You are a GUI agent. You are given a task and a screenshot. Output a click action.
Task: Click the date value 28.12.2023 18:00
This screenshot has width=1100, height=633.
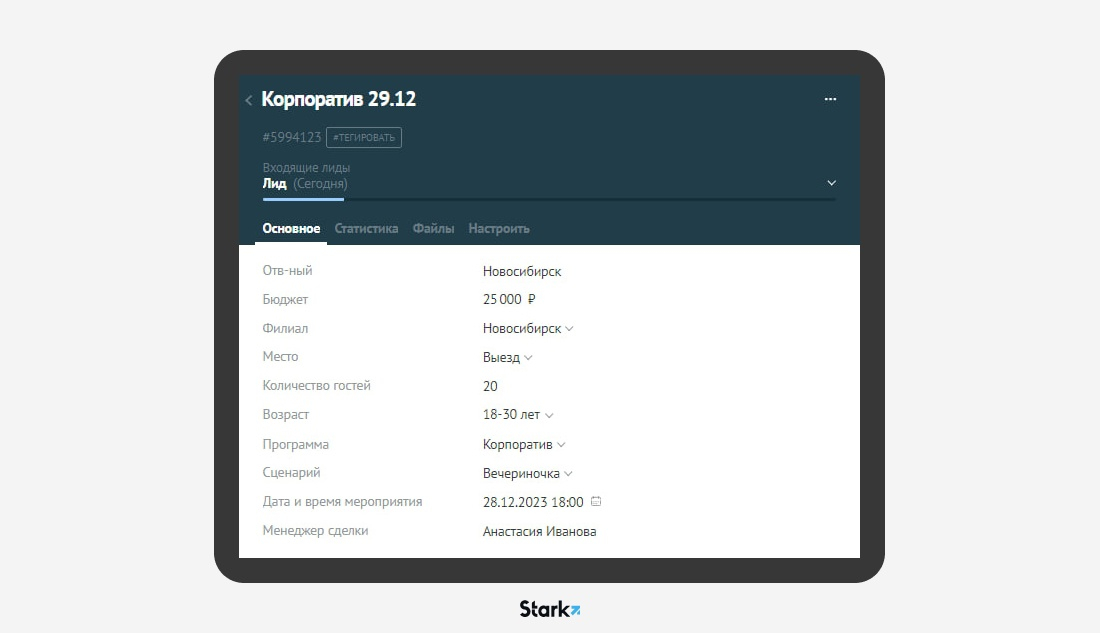(x=533, y=502)
